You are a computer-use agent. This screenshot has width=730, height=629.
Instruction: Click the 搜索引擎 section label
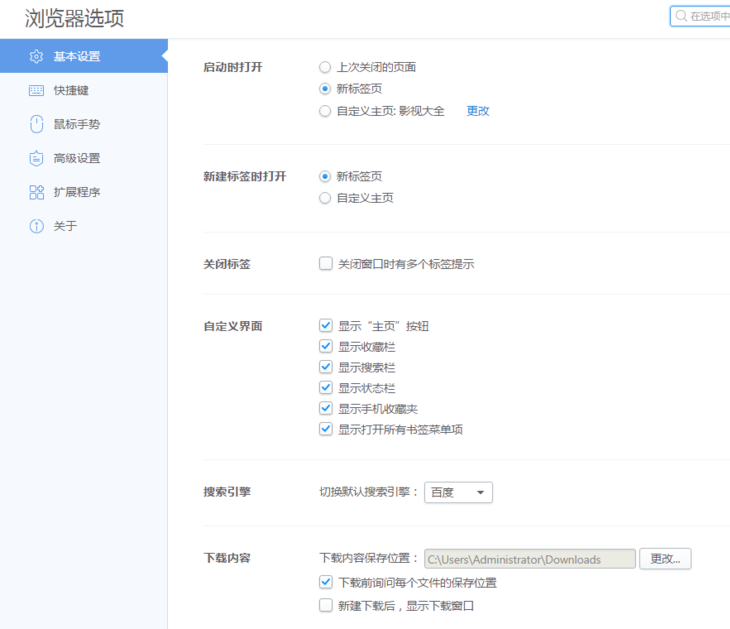(x=227, y=492)
